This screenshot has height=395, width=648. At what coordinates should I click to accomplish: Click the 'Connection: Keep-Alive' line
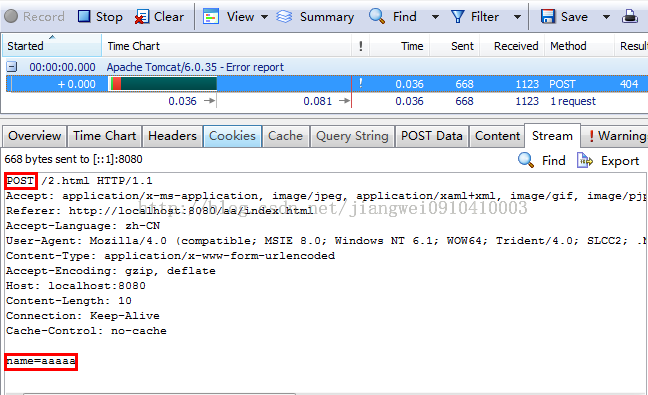click(x=83, y=316)
